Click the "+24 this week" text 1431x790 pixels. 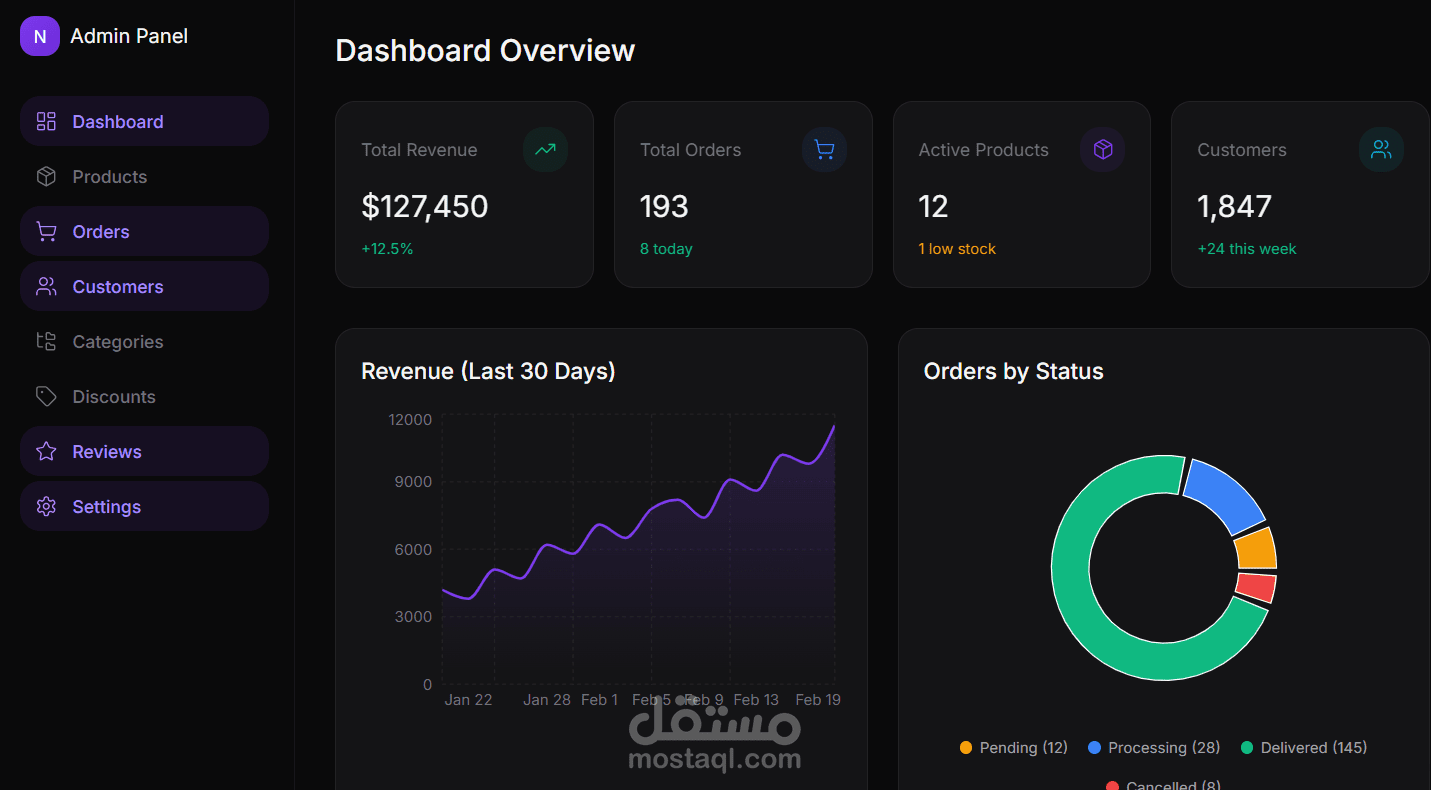pyautogui.click(x=1247, y=249)
